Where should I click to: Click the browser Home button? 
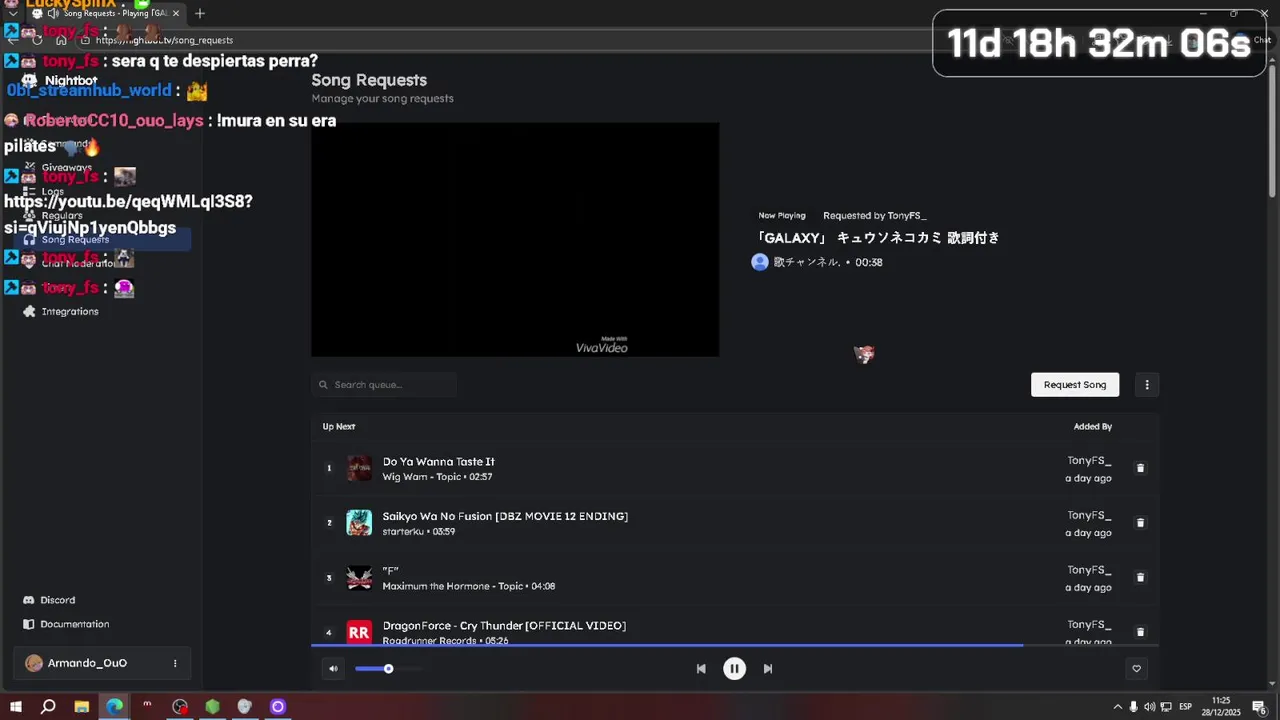pos(61,40)
